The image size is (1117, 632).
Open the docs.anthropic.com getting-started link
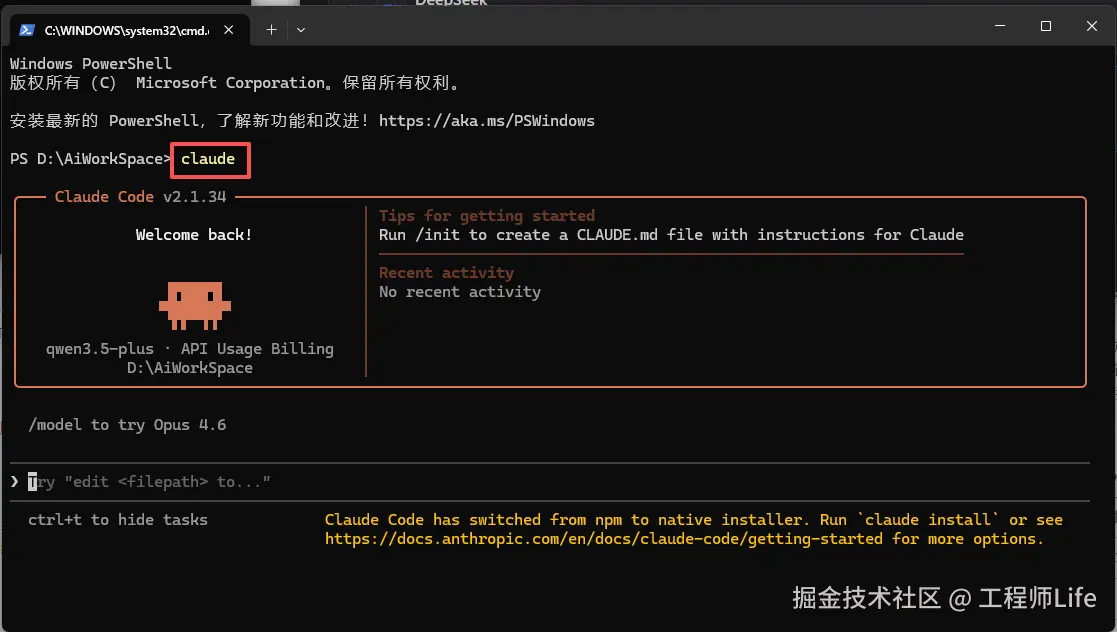click(603, 539)
